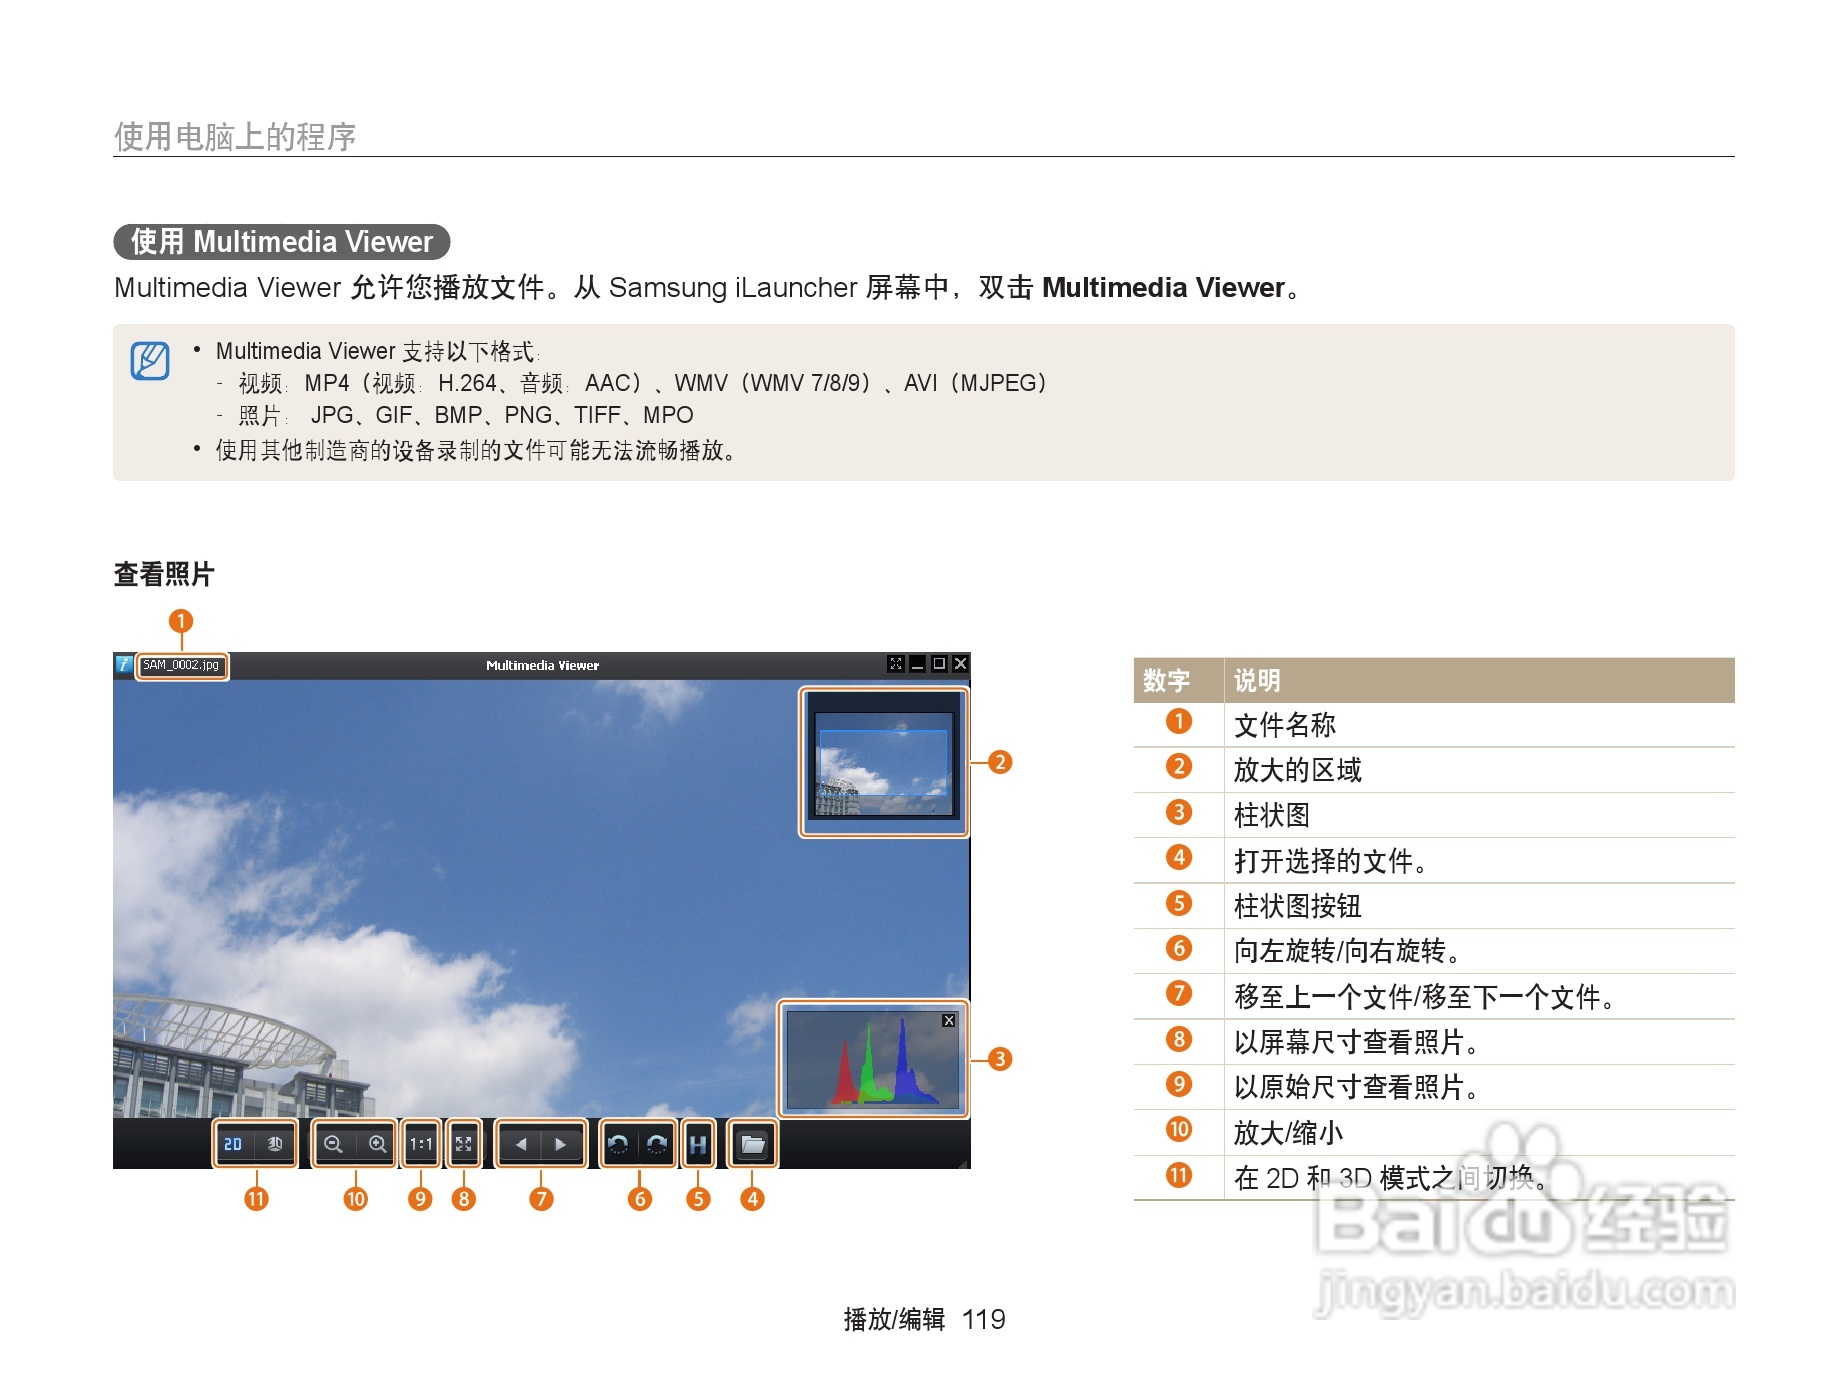Screen dimensions: 1848x1395
Task: Click table row 以屏幕尺寸查看照片。
Action: click(1434, 1042)
